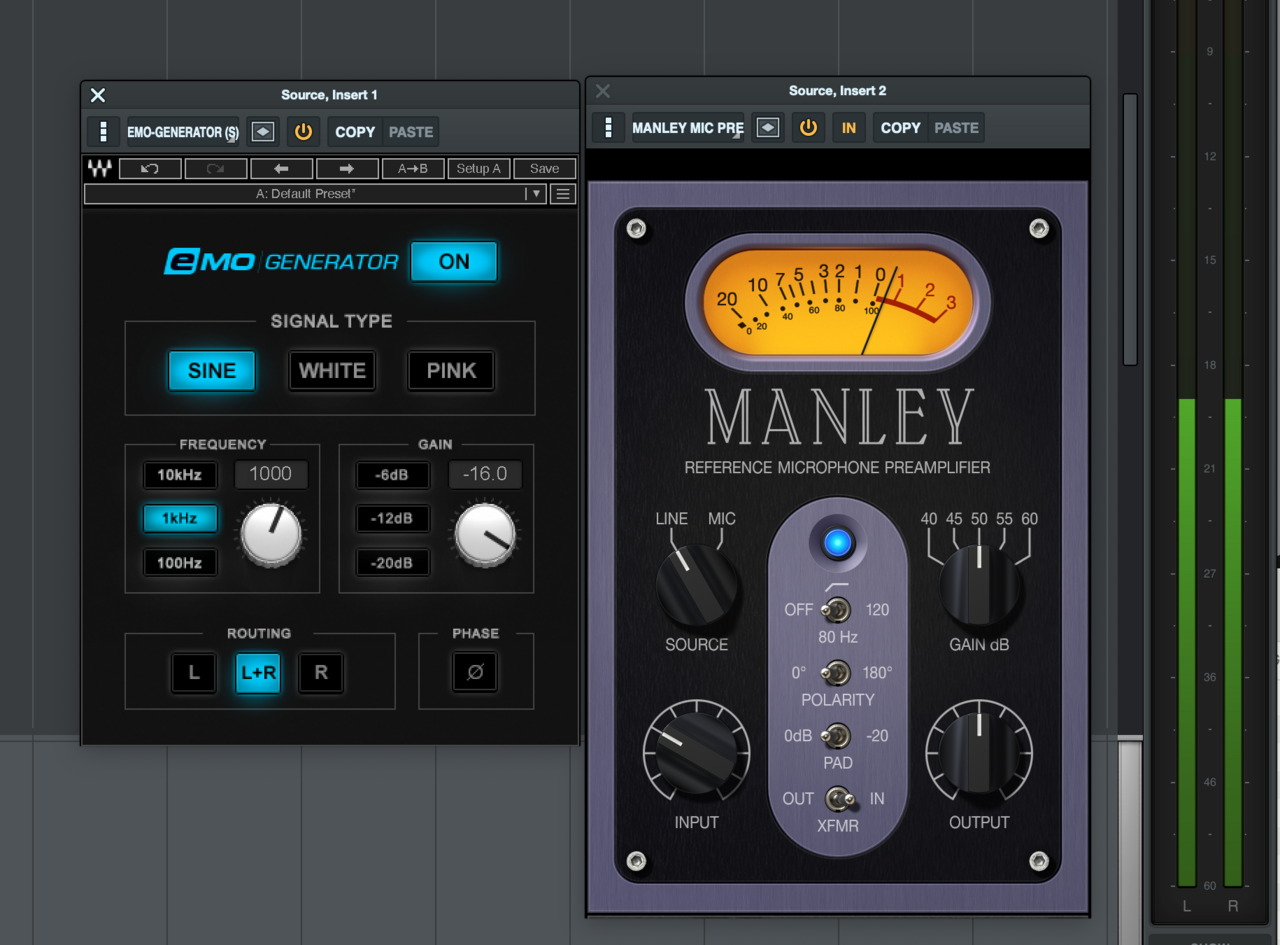Screen dimensions: 1280x945
Task: Open the Default Preset dropdown arrow
Action: (x=536, y=194)
